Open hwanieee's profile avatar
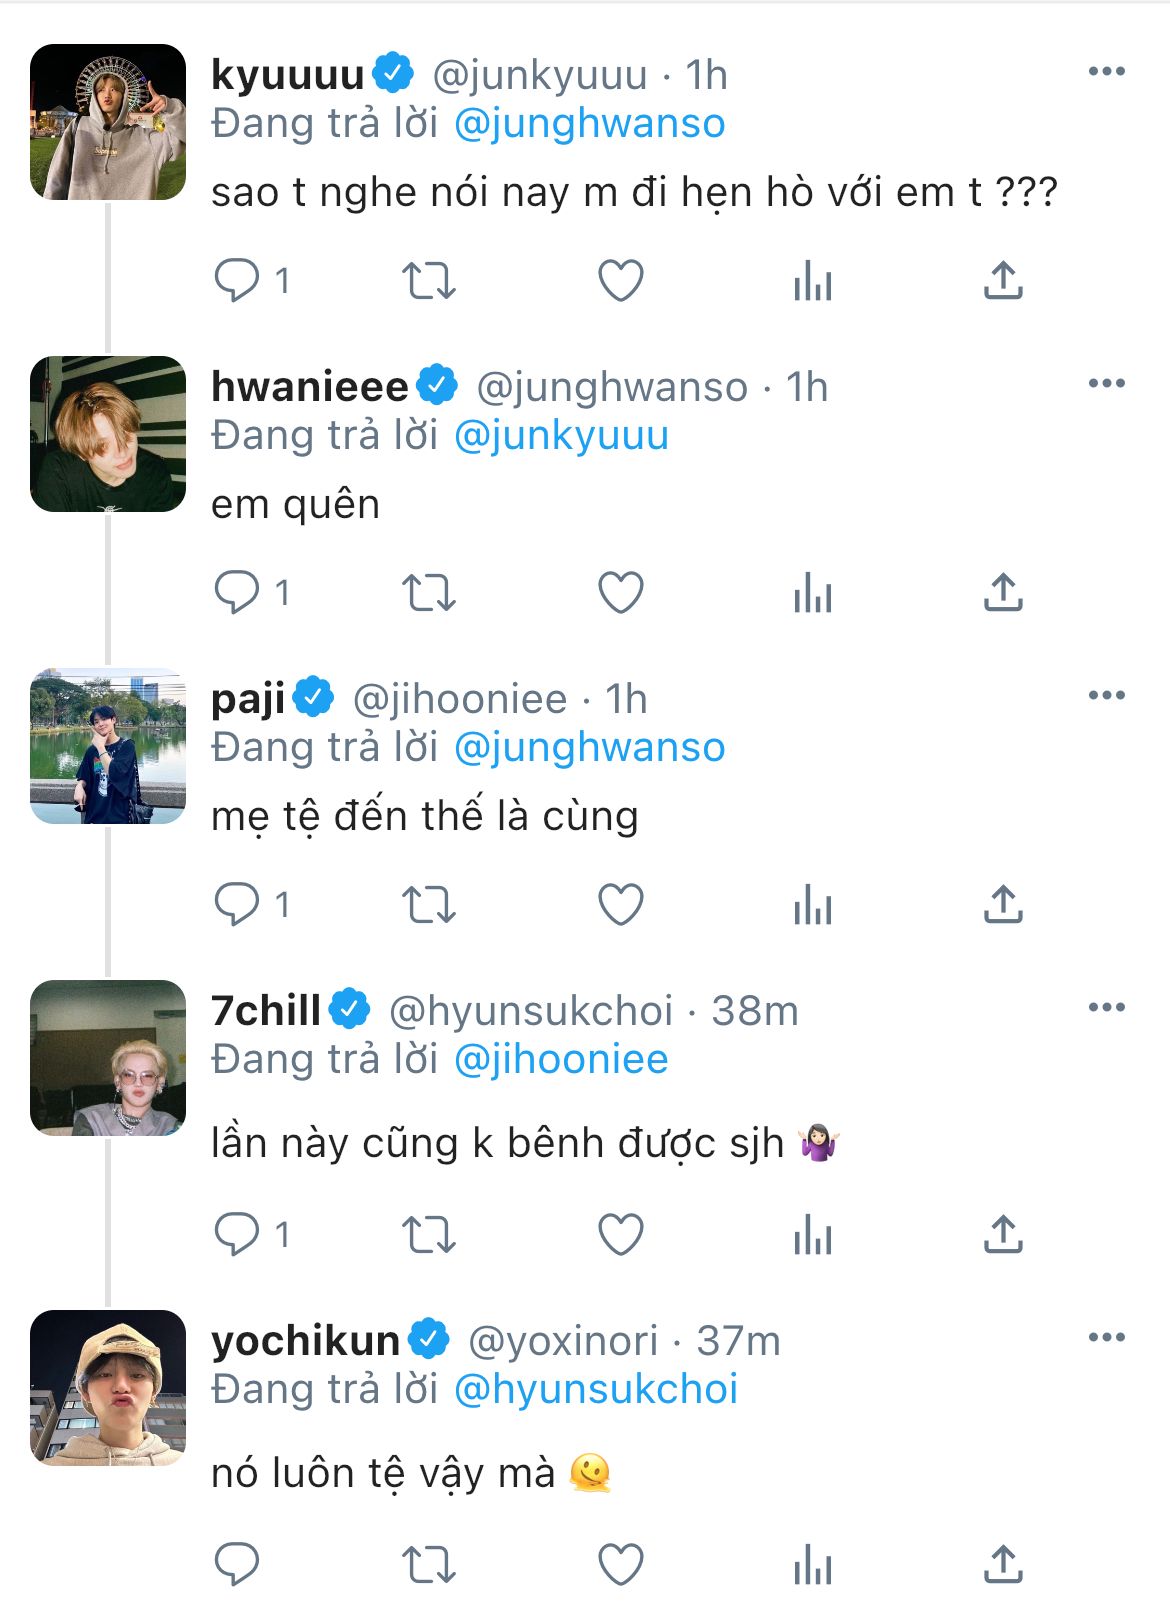The height and width of the screenshot is (1611, 1170). (x=108, y=434)
